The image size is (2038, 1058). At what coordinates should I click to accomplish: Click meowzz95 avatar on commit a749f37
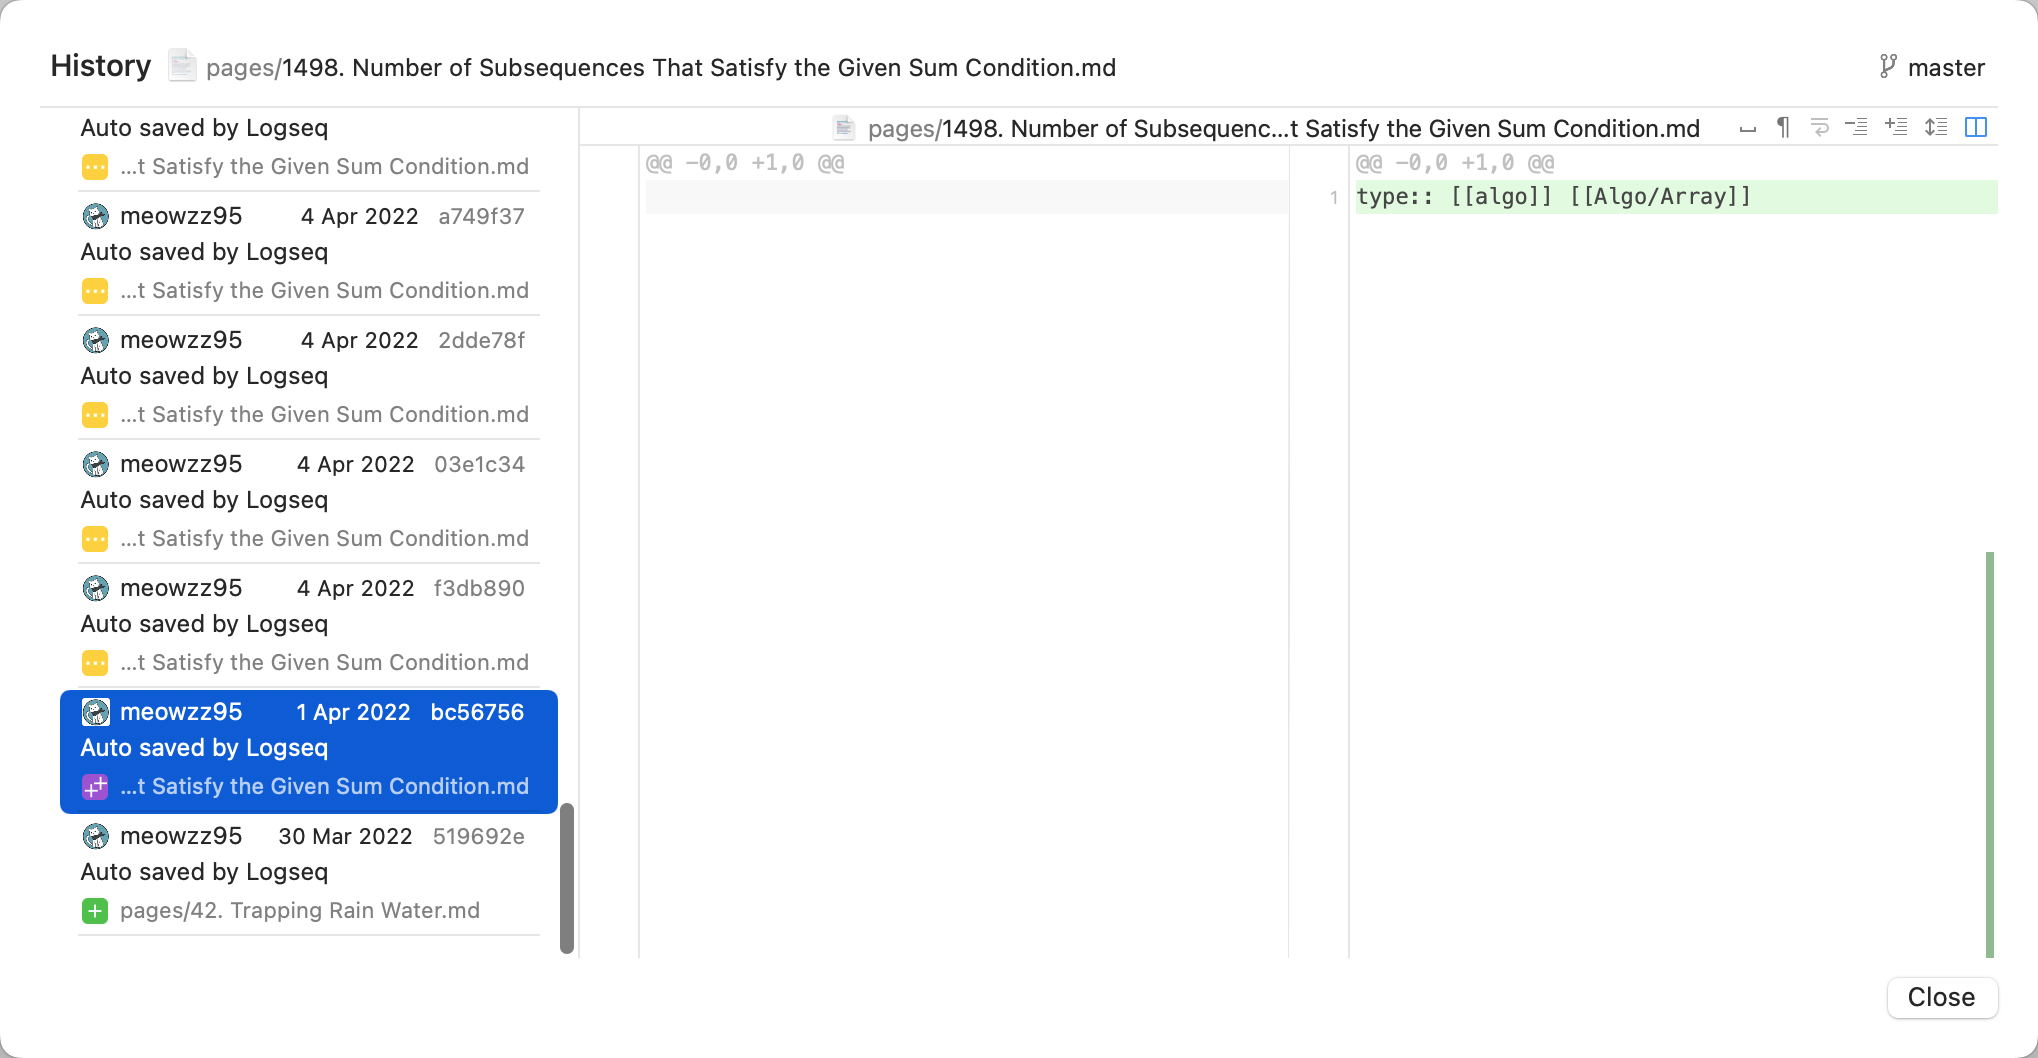[x=95, y=215]
